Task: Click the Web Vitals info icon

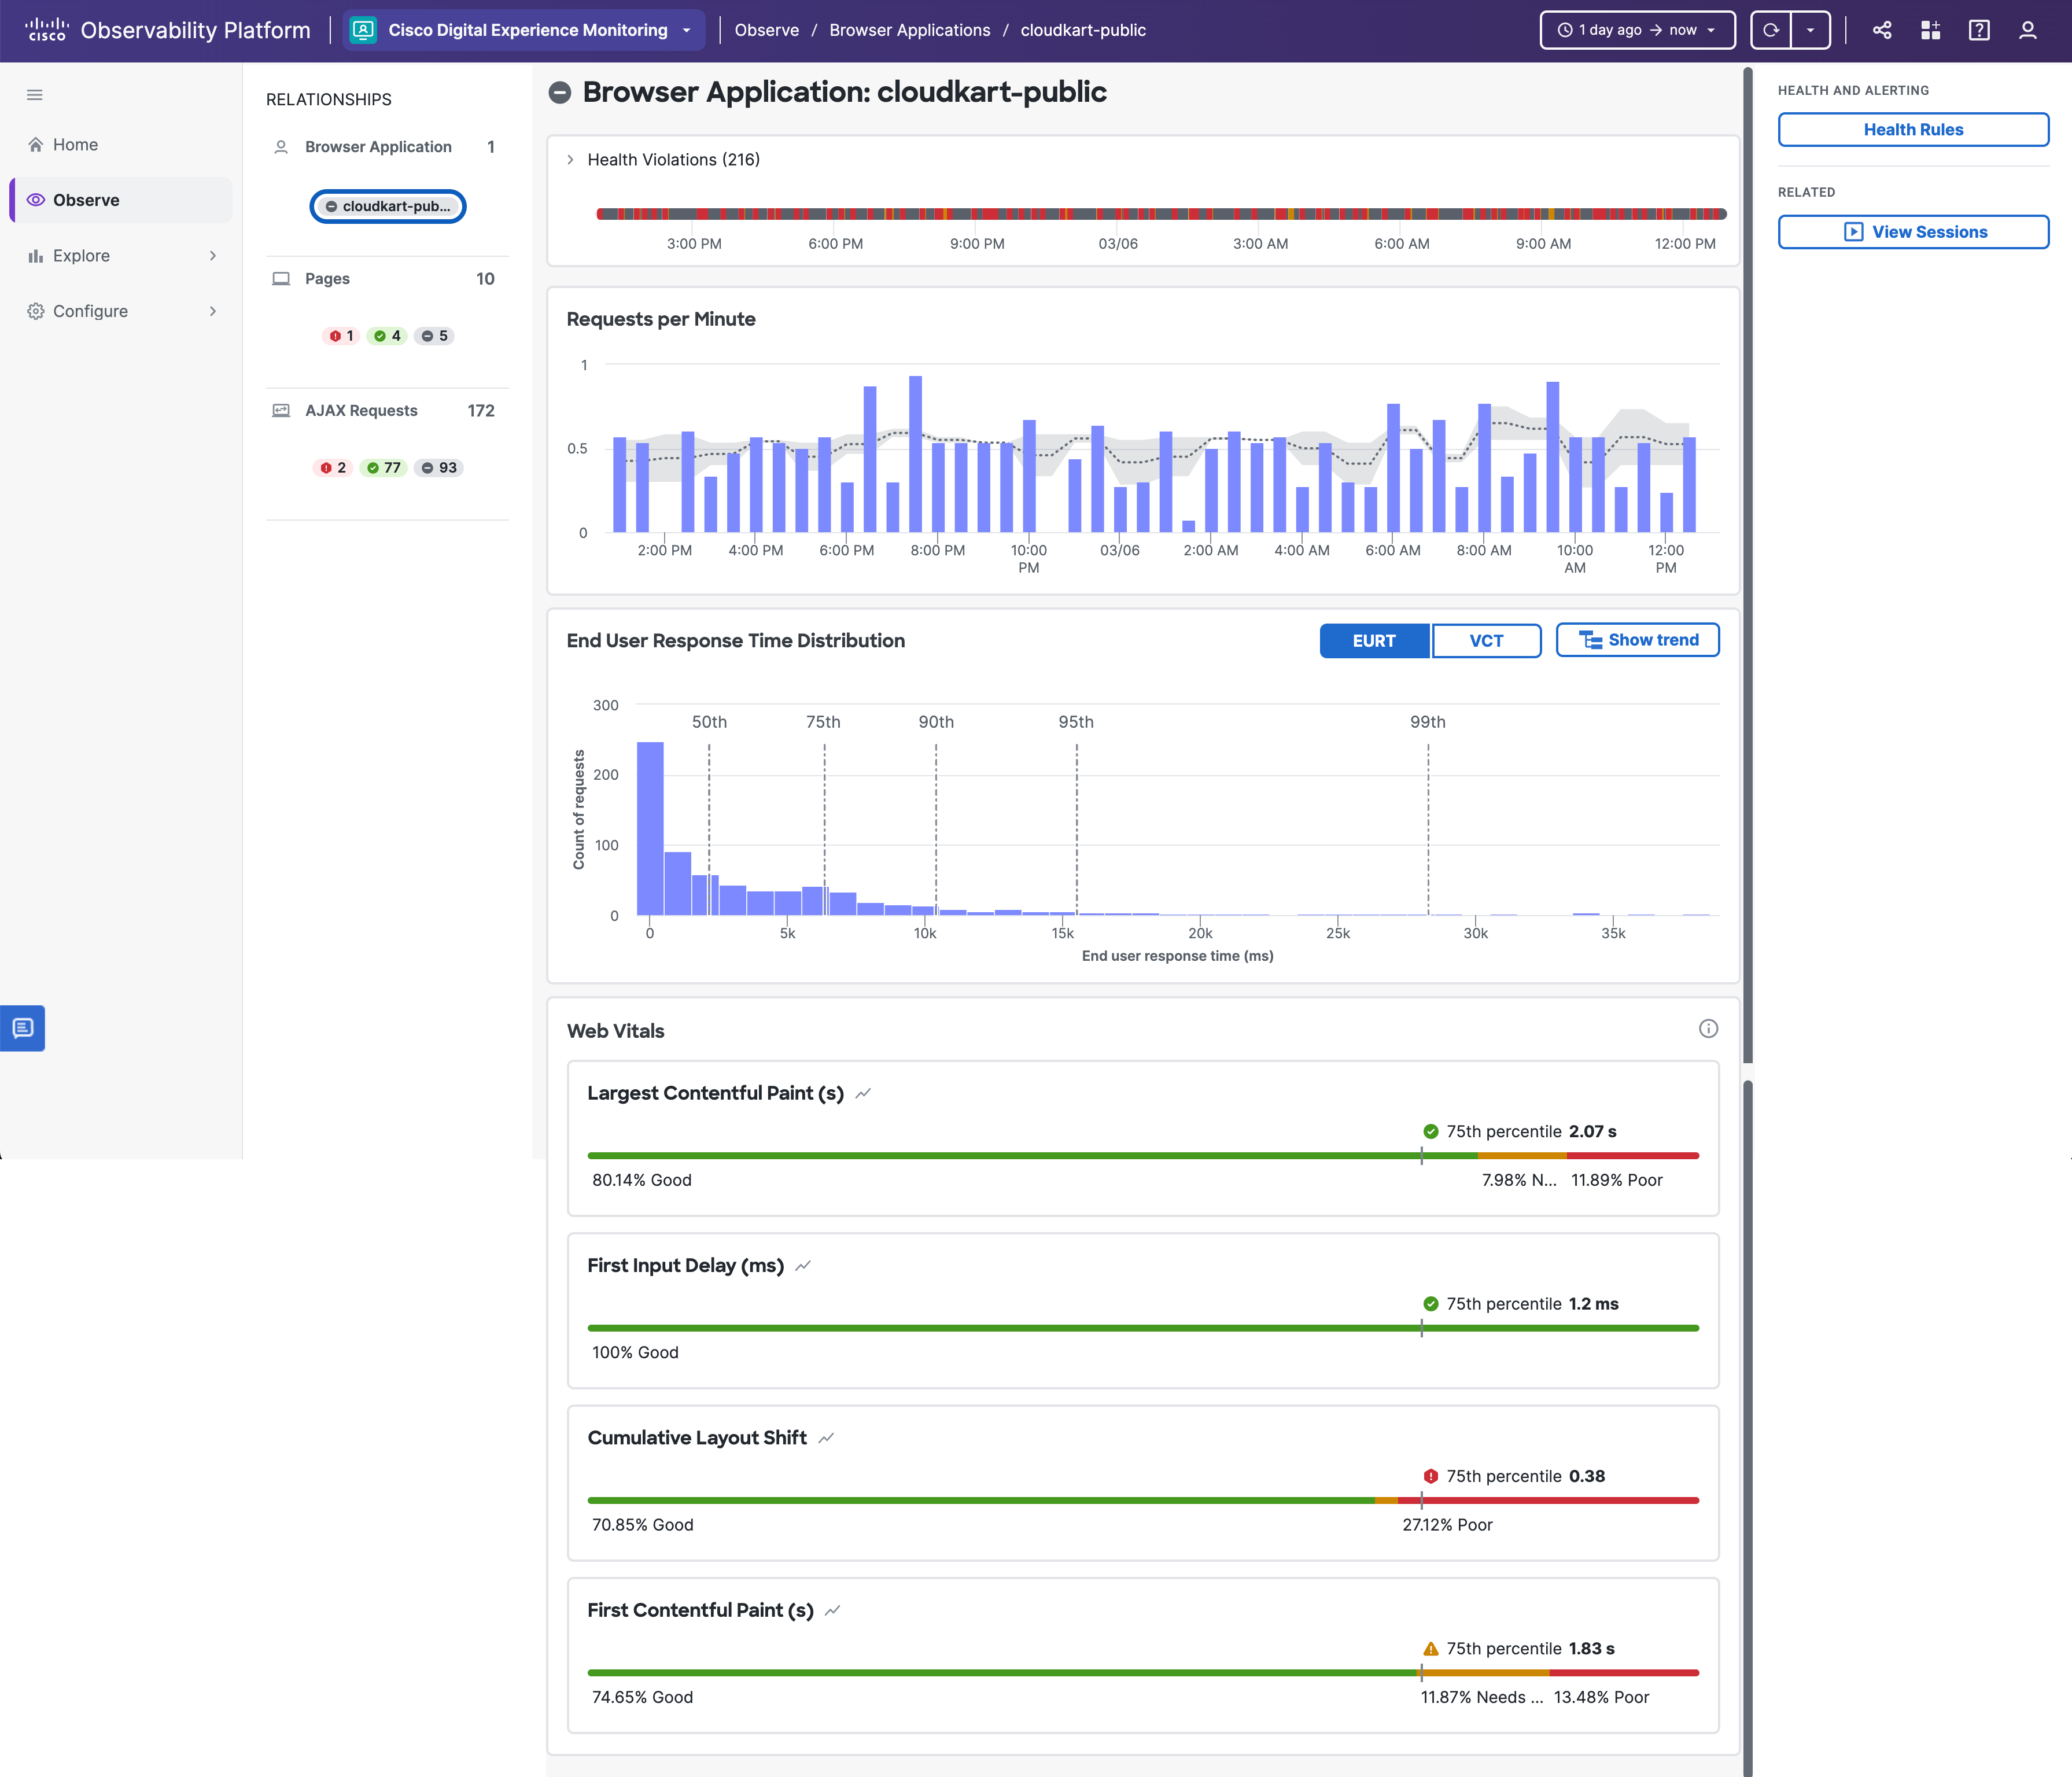Action: pos(1708,1029)
